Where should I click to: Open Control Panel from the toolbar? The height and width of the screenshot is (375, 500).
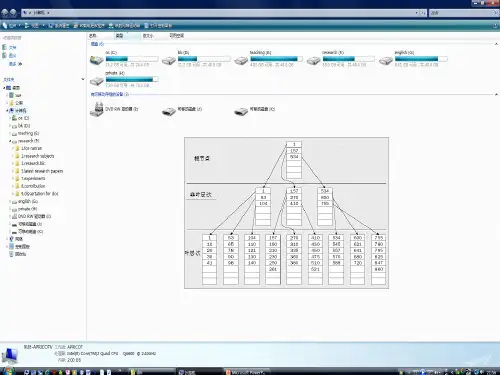[158, 26]
